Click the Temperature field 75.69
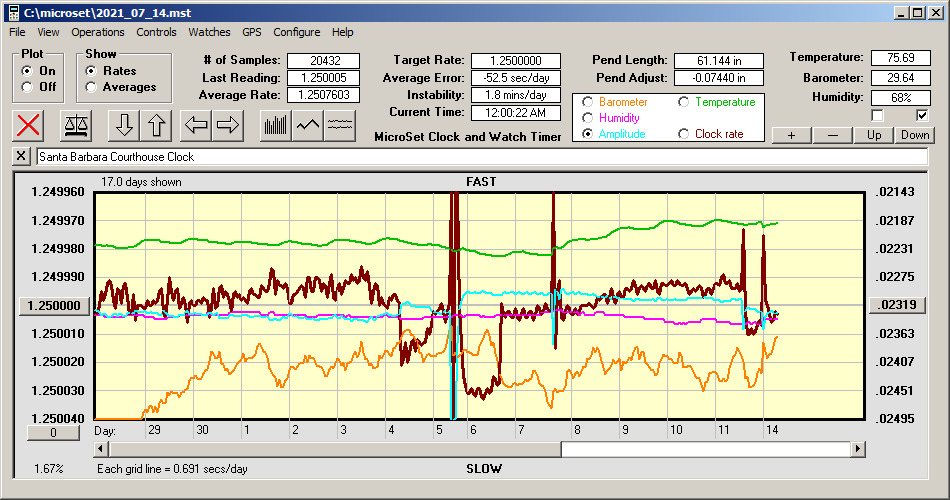Viewport: 950px width, 500px height. (x=900, y=58)
